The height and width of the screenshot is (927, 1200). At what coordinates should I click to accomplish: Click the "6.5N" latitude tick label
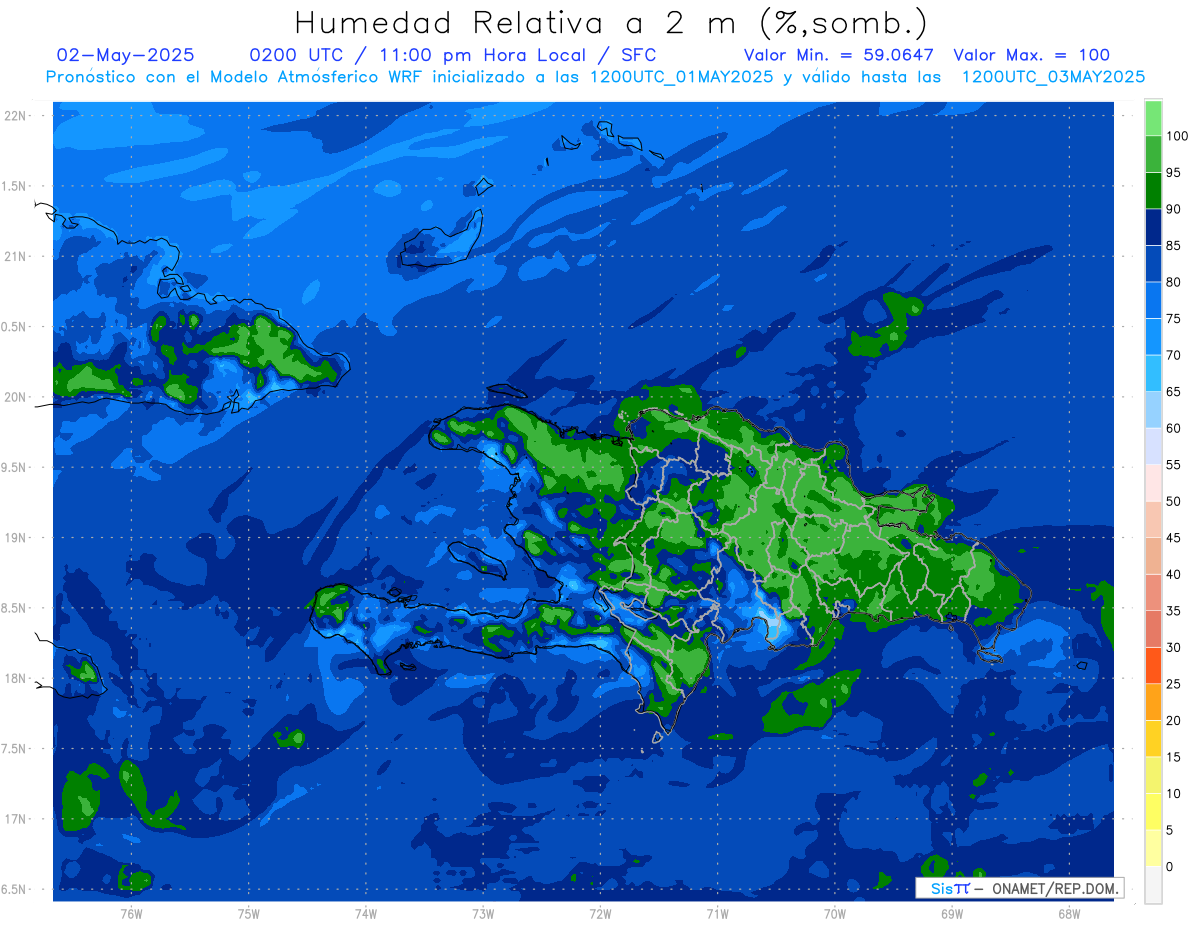[x=13, y=890]
